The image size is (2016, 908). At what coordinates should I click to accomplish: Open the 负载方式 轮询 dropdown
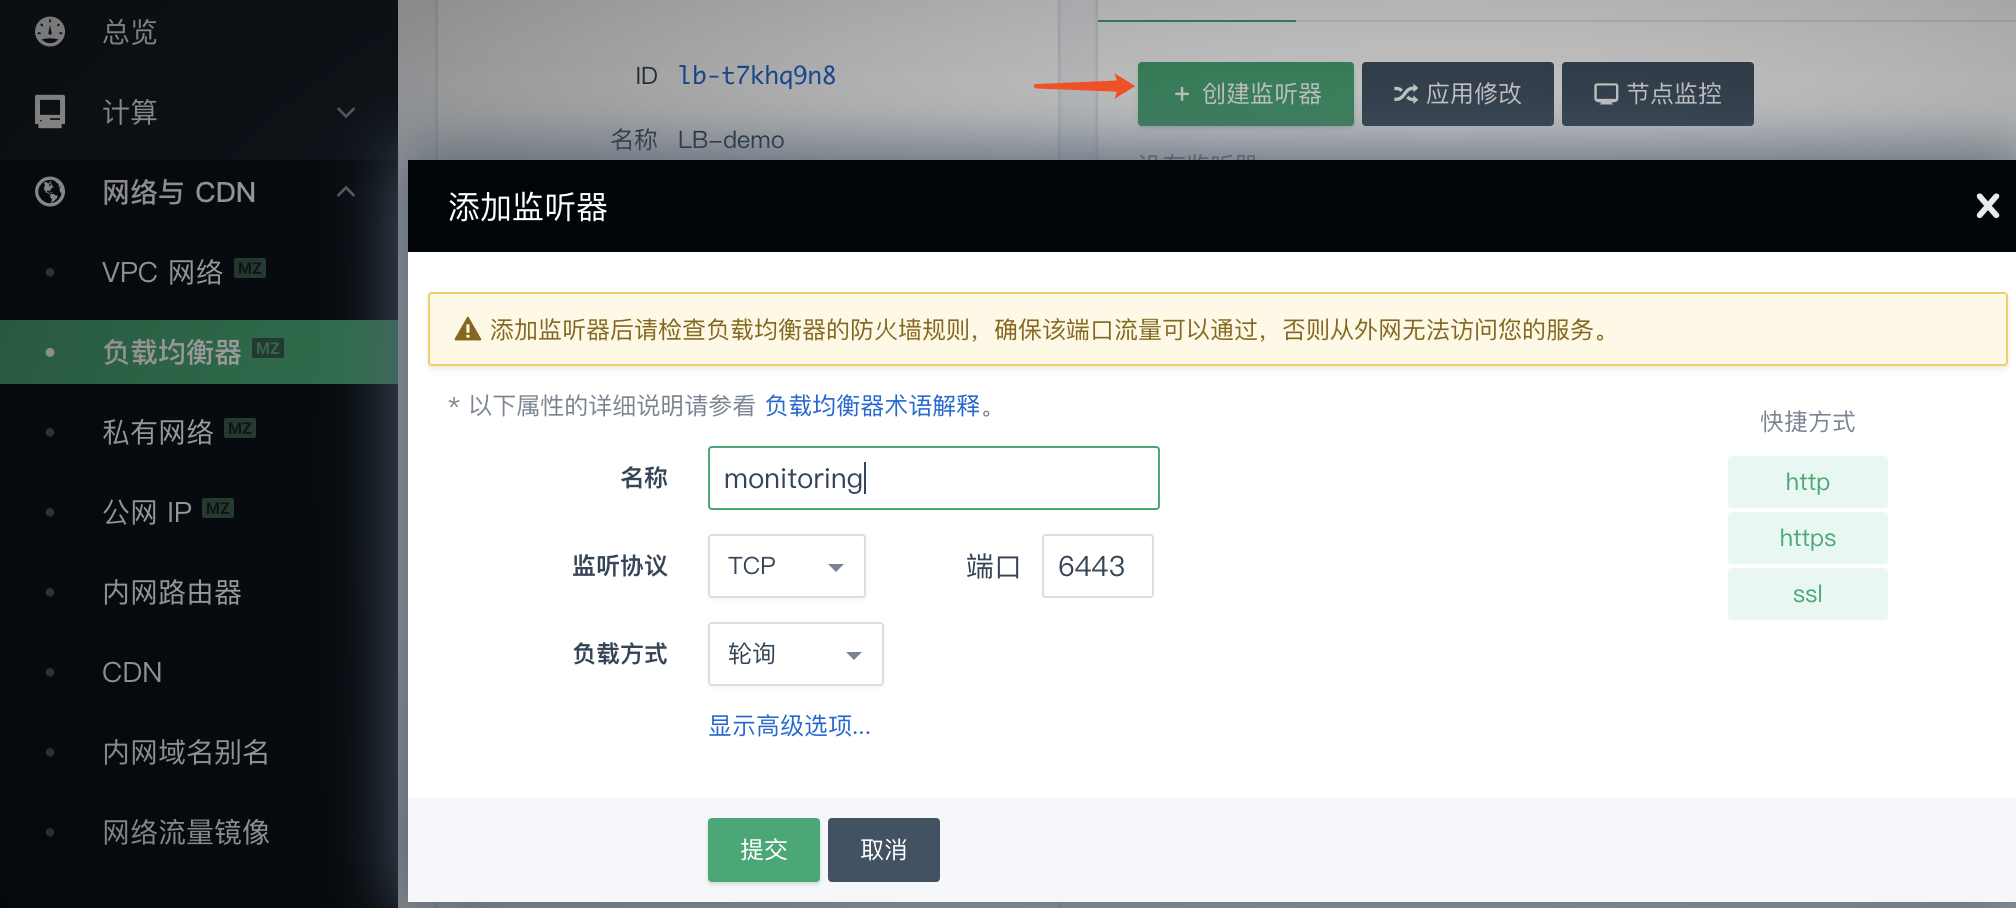796,654
